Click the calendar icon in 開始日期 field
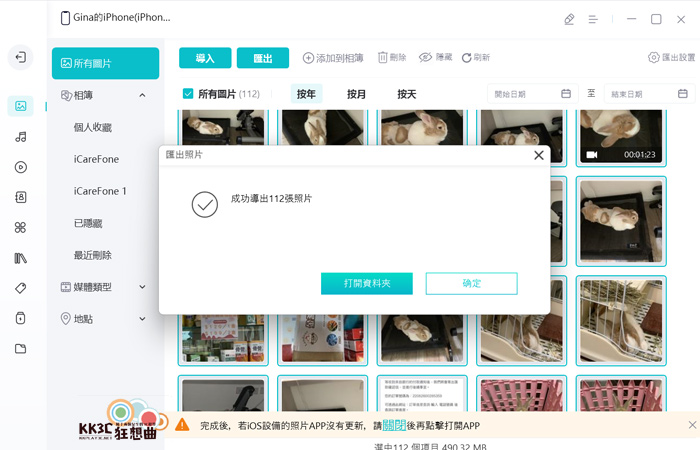700x450 pixels. [x=566, y=94]
